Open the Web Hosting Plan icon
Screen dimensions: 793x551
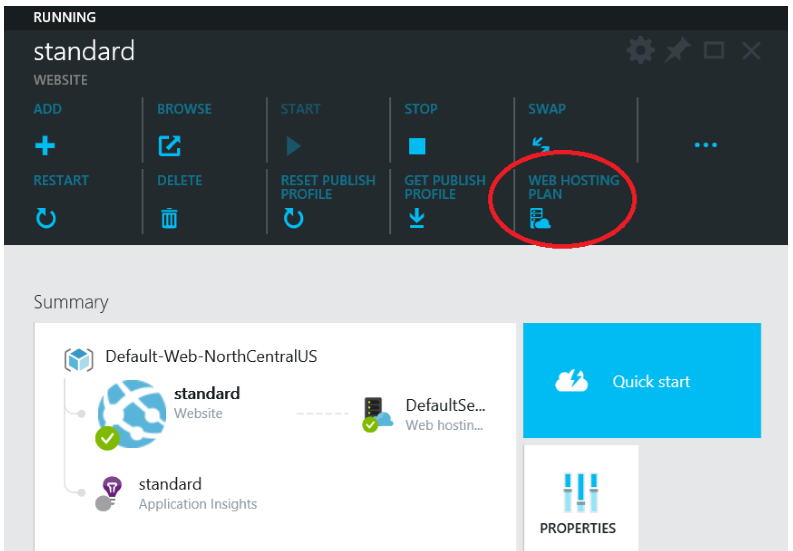(540, 219)
